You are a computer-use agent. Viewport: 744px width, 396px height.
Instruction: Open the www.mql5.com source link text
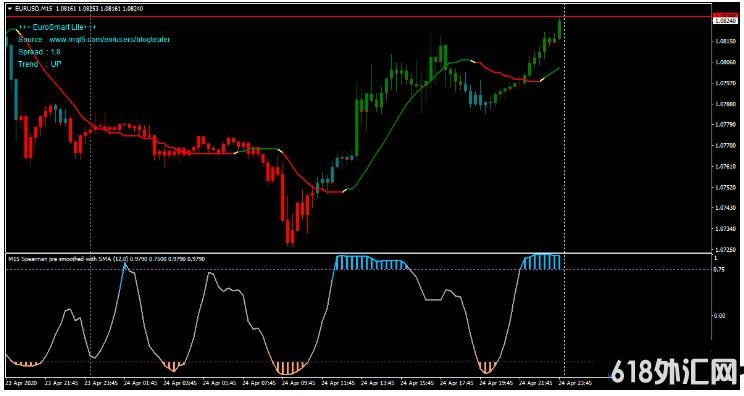110,39
